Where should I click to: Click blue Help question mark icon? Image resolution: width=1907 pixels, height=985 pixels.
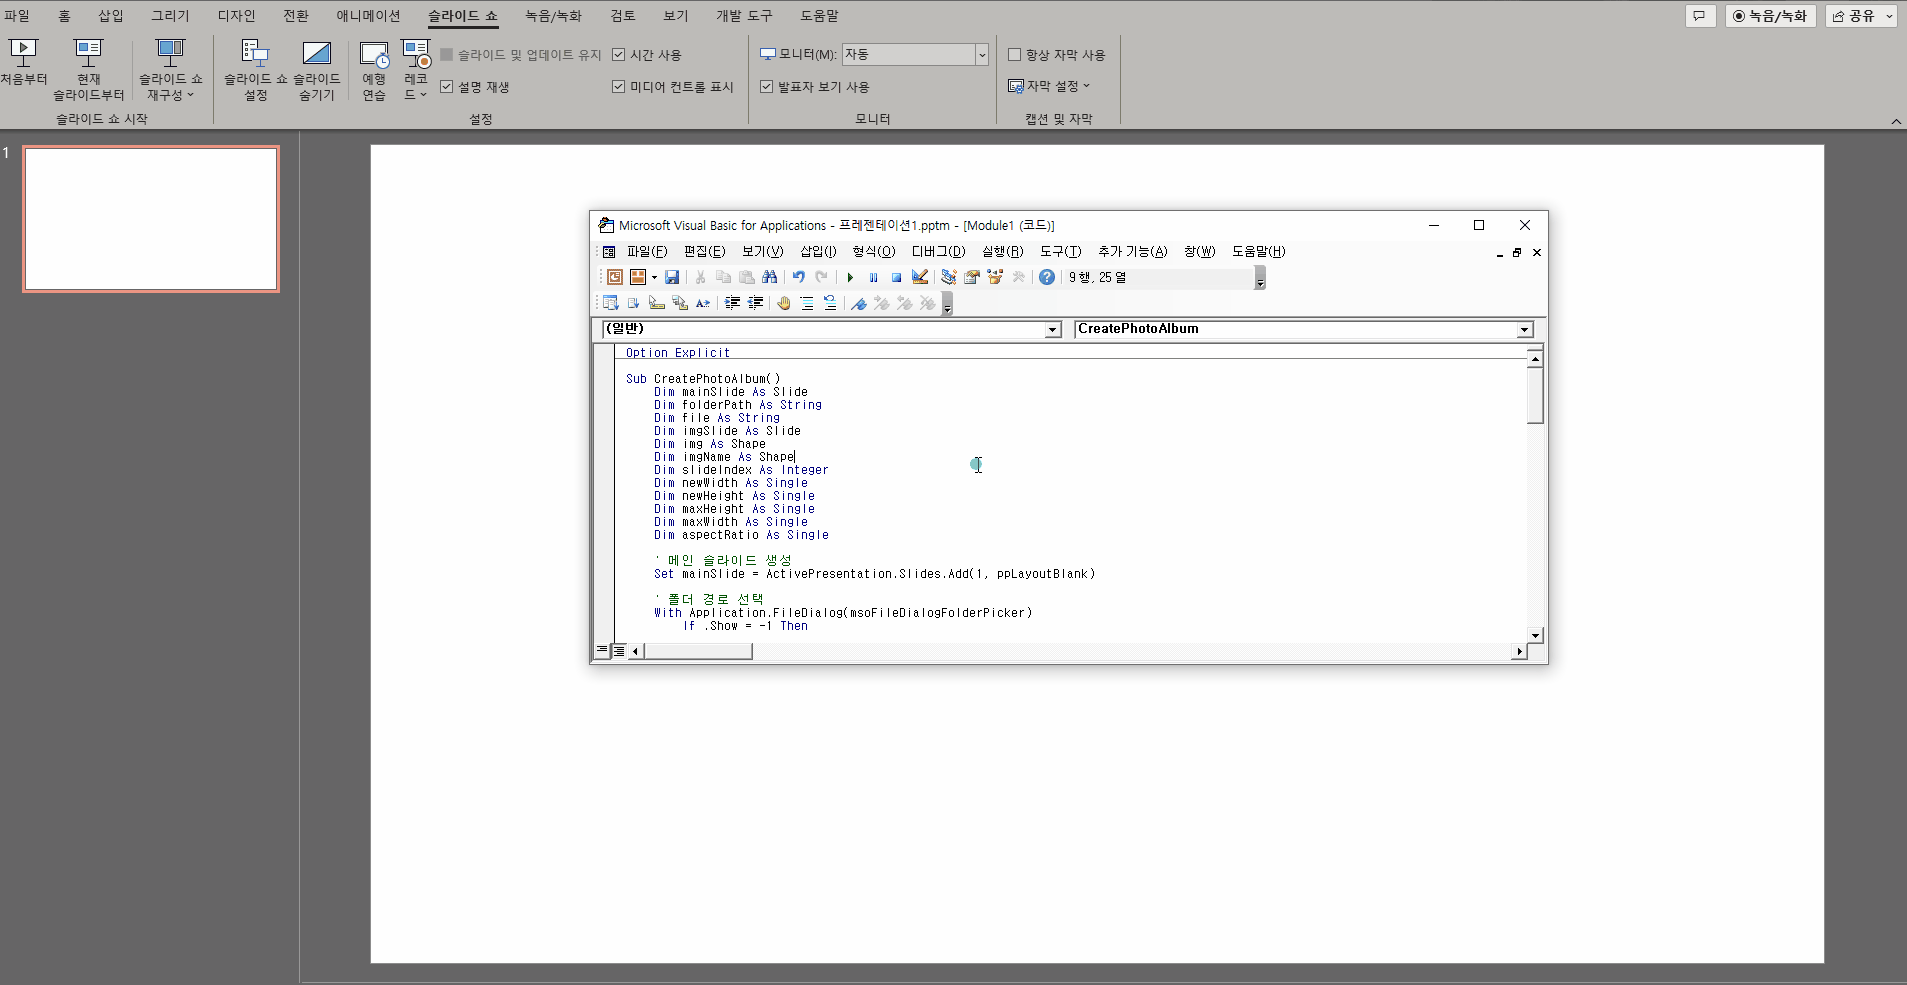tap(1047, 277)
